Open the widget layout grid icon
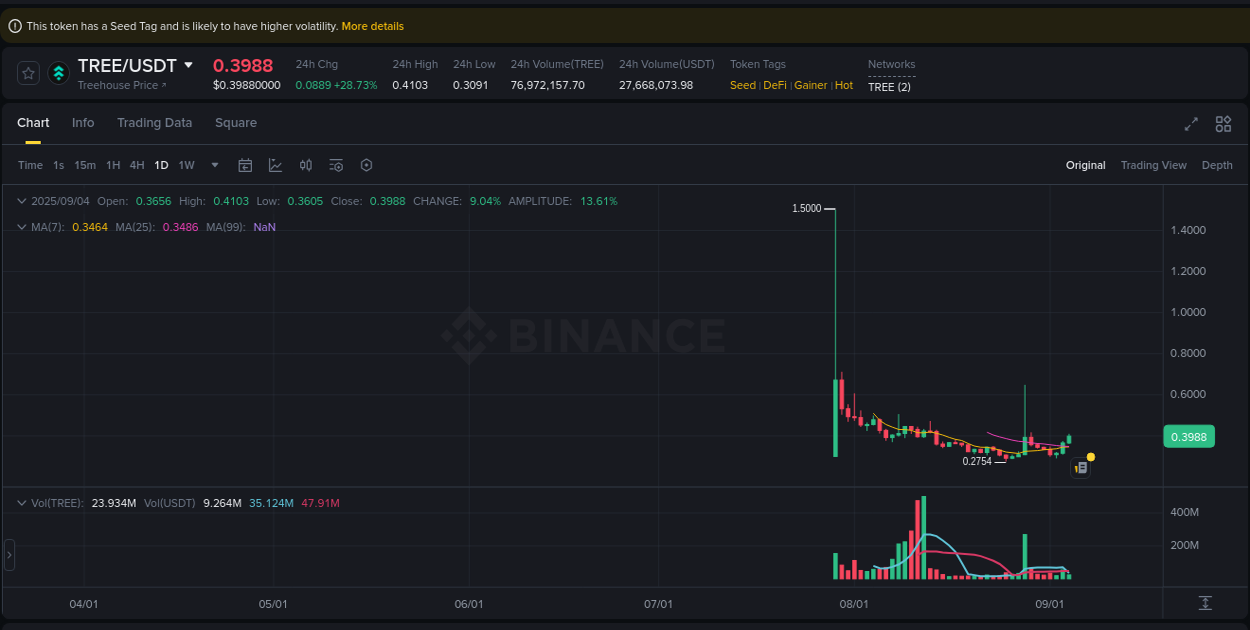The width and height of the screenshot is (1250, 630). tap(1223, 124)
